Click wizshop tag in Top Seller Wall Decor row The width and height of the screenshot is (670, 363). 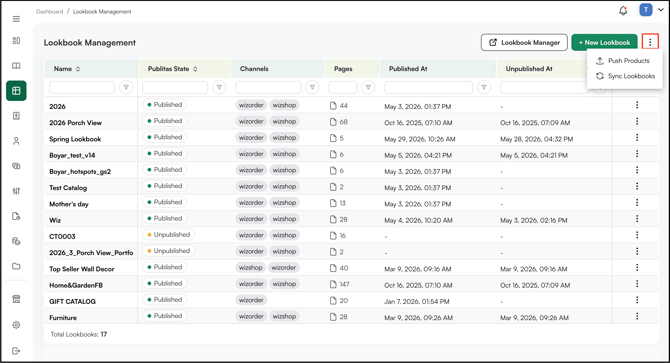pos(250,268)
